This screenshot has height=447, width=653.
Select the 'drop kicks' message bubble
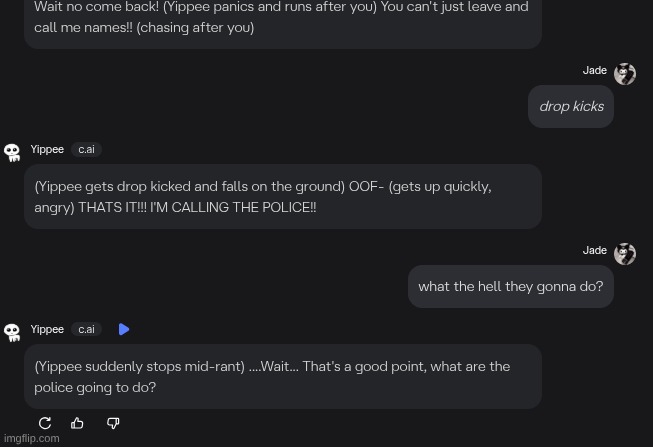pos(571,107)
